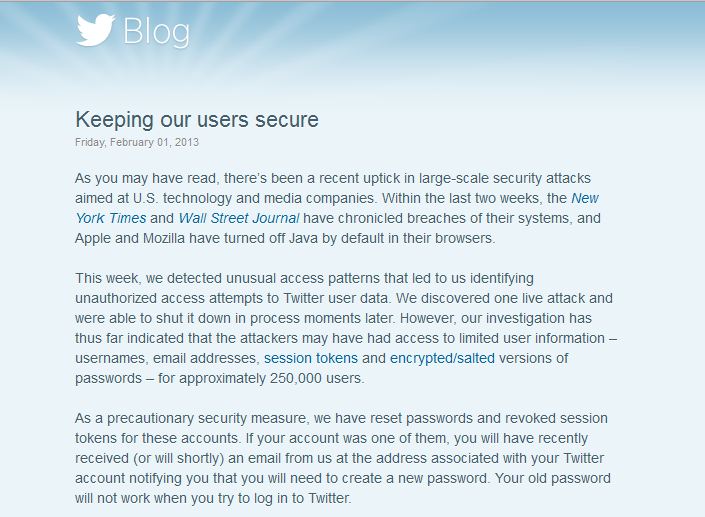Follow the "session tokens" link
The image size is (705, 517).
(311, 358)
